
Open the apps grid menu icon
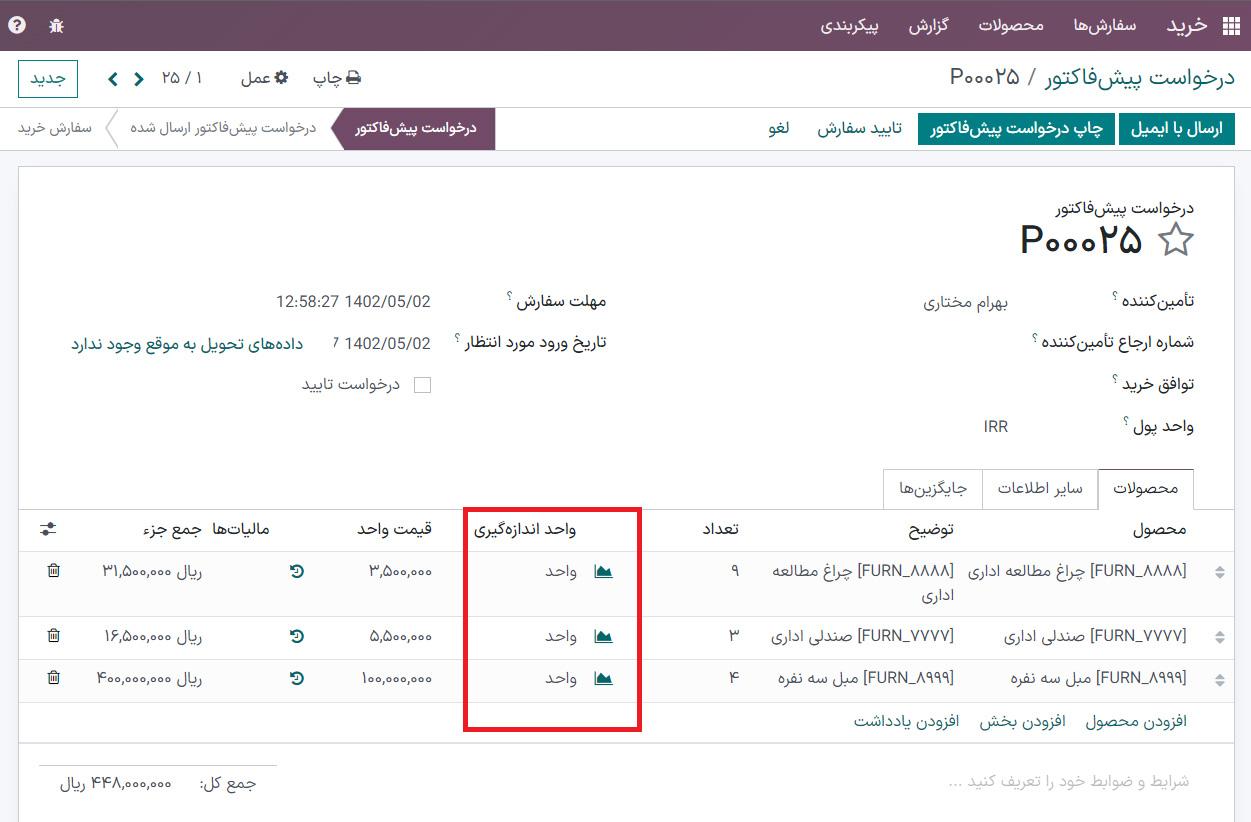[x=1229, y=26]
